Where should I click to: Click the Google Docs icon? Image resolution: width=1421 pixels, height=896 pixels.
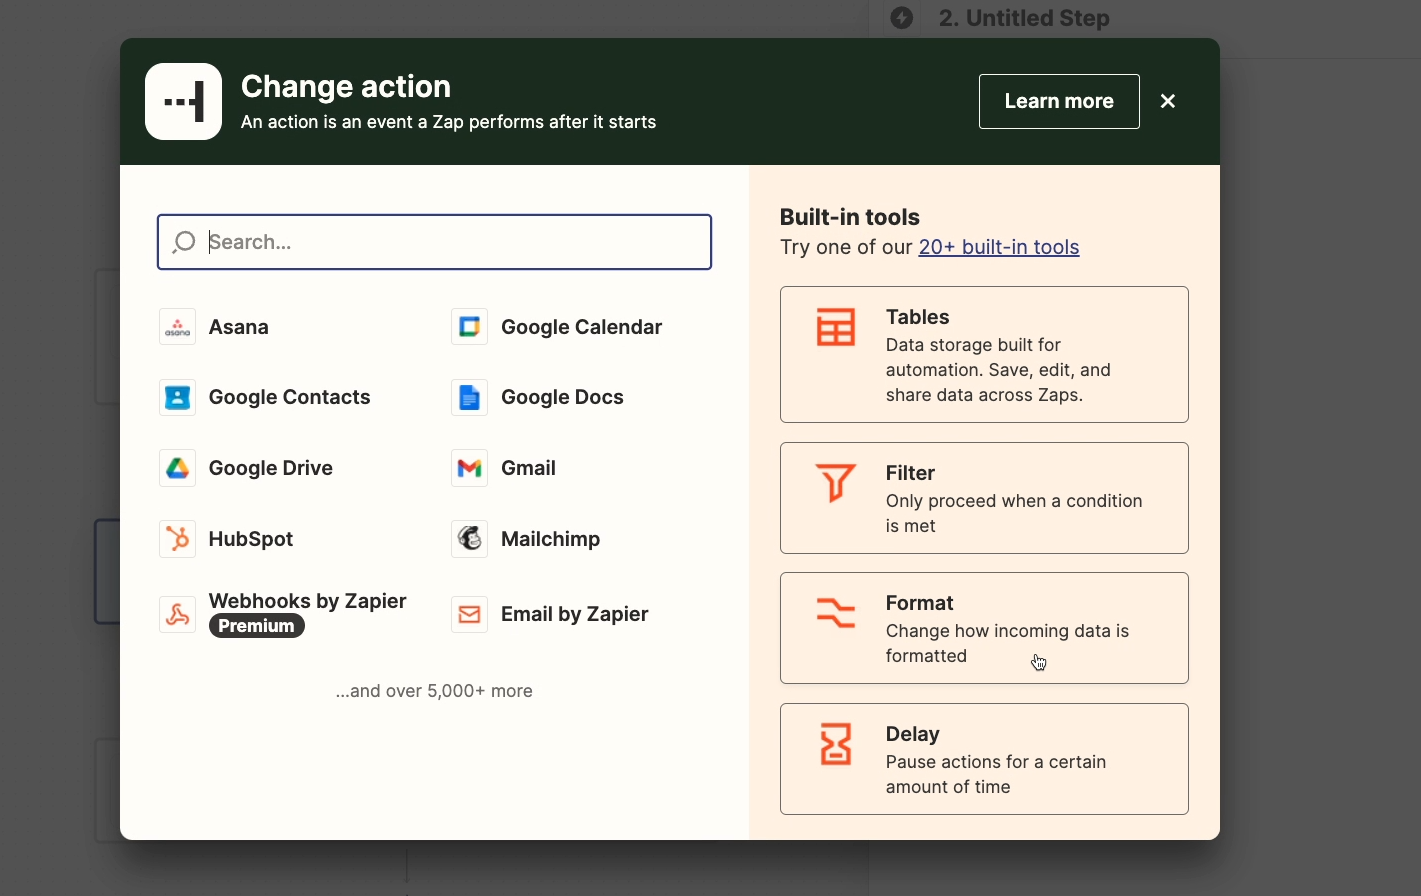(469, 397)
